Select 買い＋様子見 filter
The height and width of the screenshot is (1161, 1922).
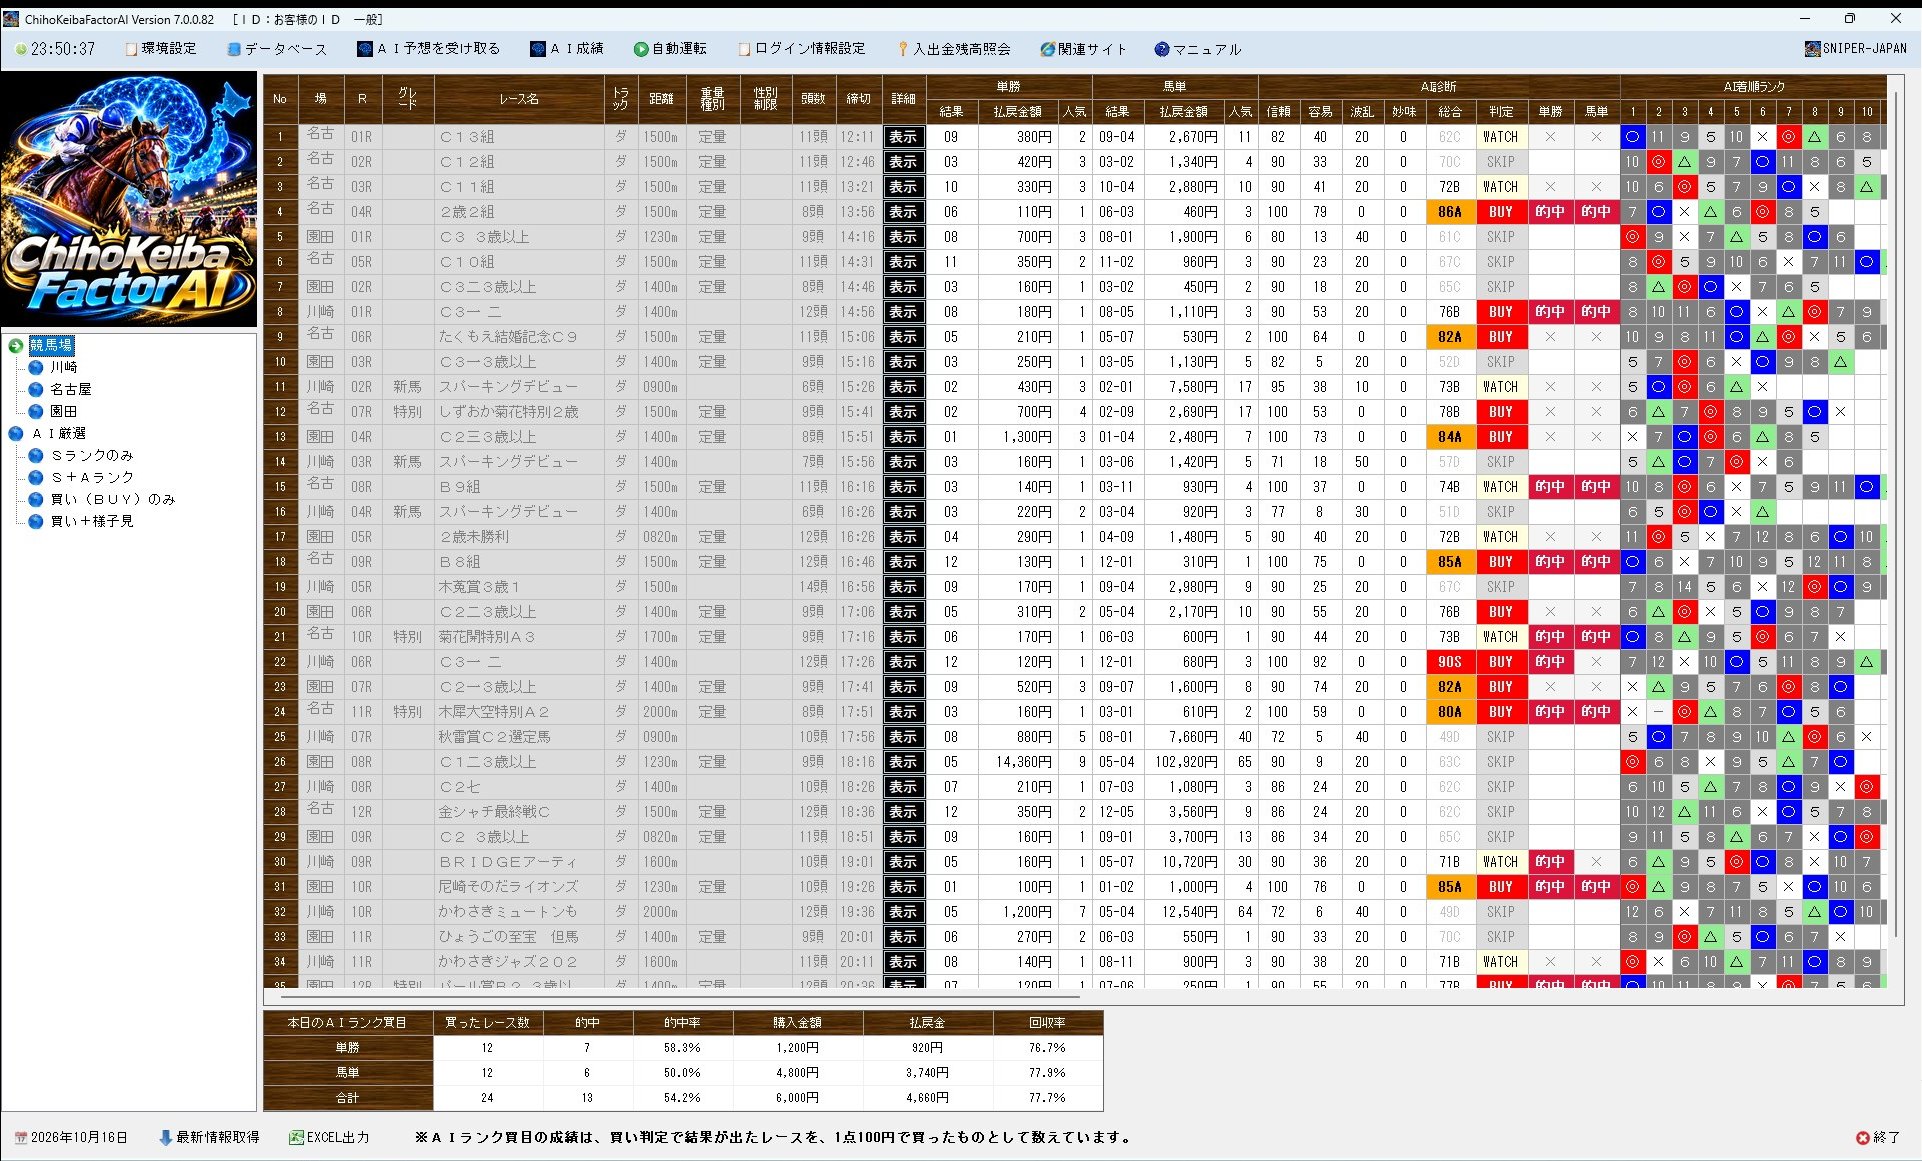pos(92,521)
